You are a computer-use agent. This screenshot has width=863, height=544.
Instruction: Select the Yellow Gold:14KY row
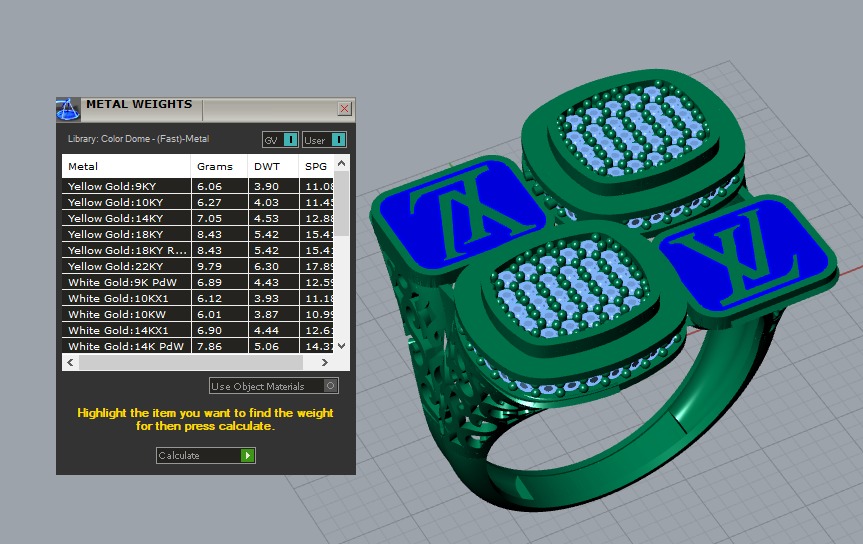click(198, 218)
